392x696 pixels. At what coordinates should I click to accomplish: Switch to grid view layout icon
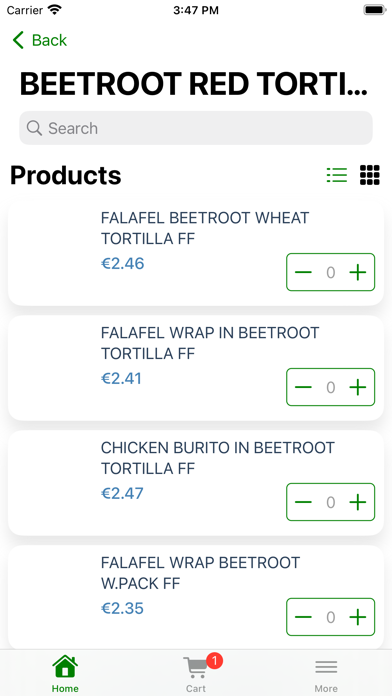pos(369,175)
